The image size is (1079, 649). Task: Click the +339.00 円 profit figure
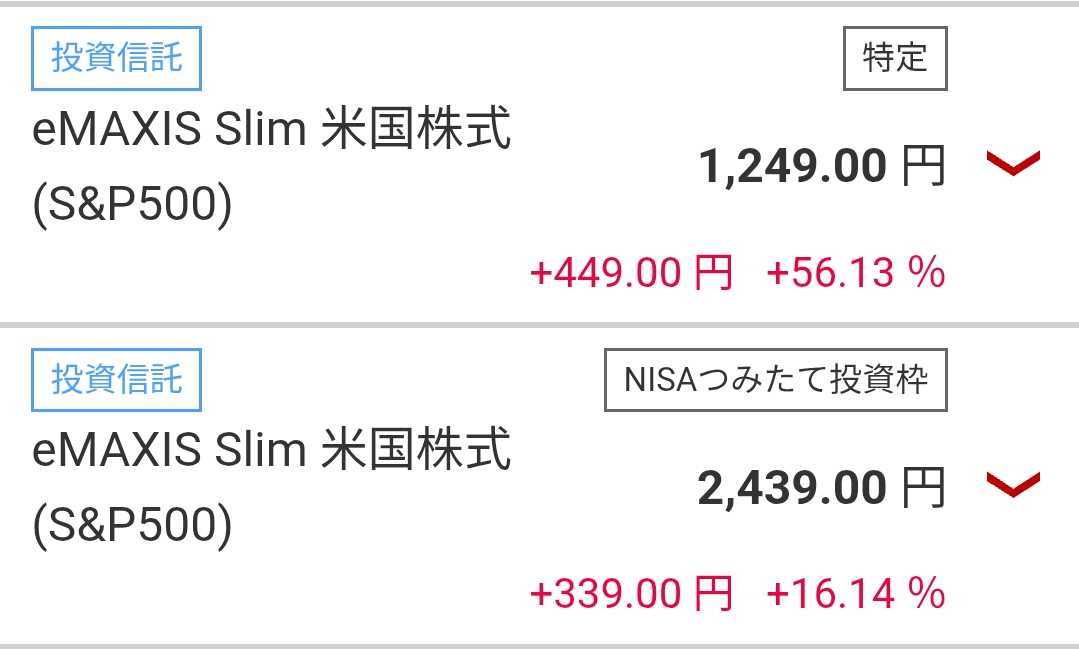point(631,594)
